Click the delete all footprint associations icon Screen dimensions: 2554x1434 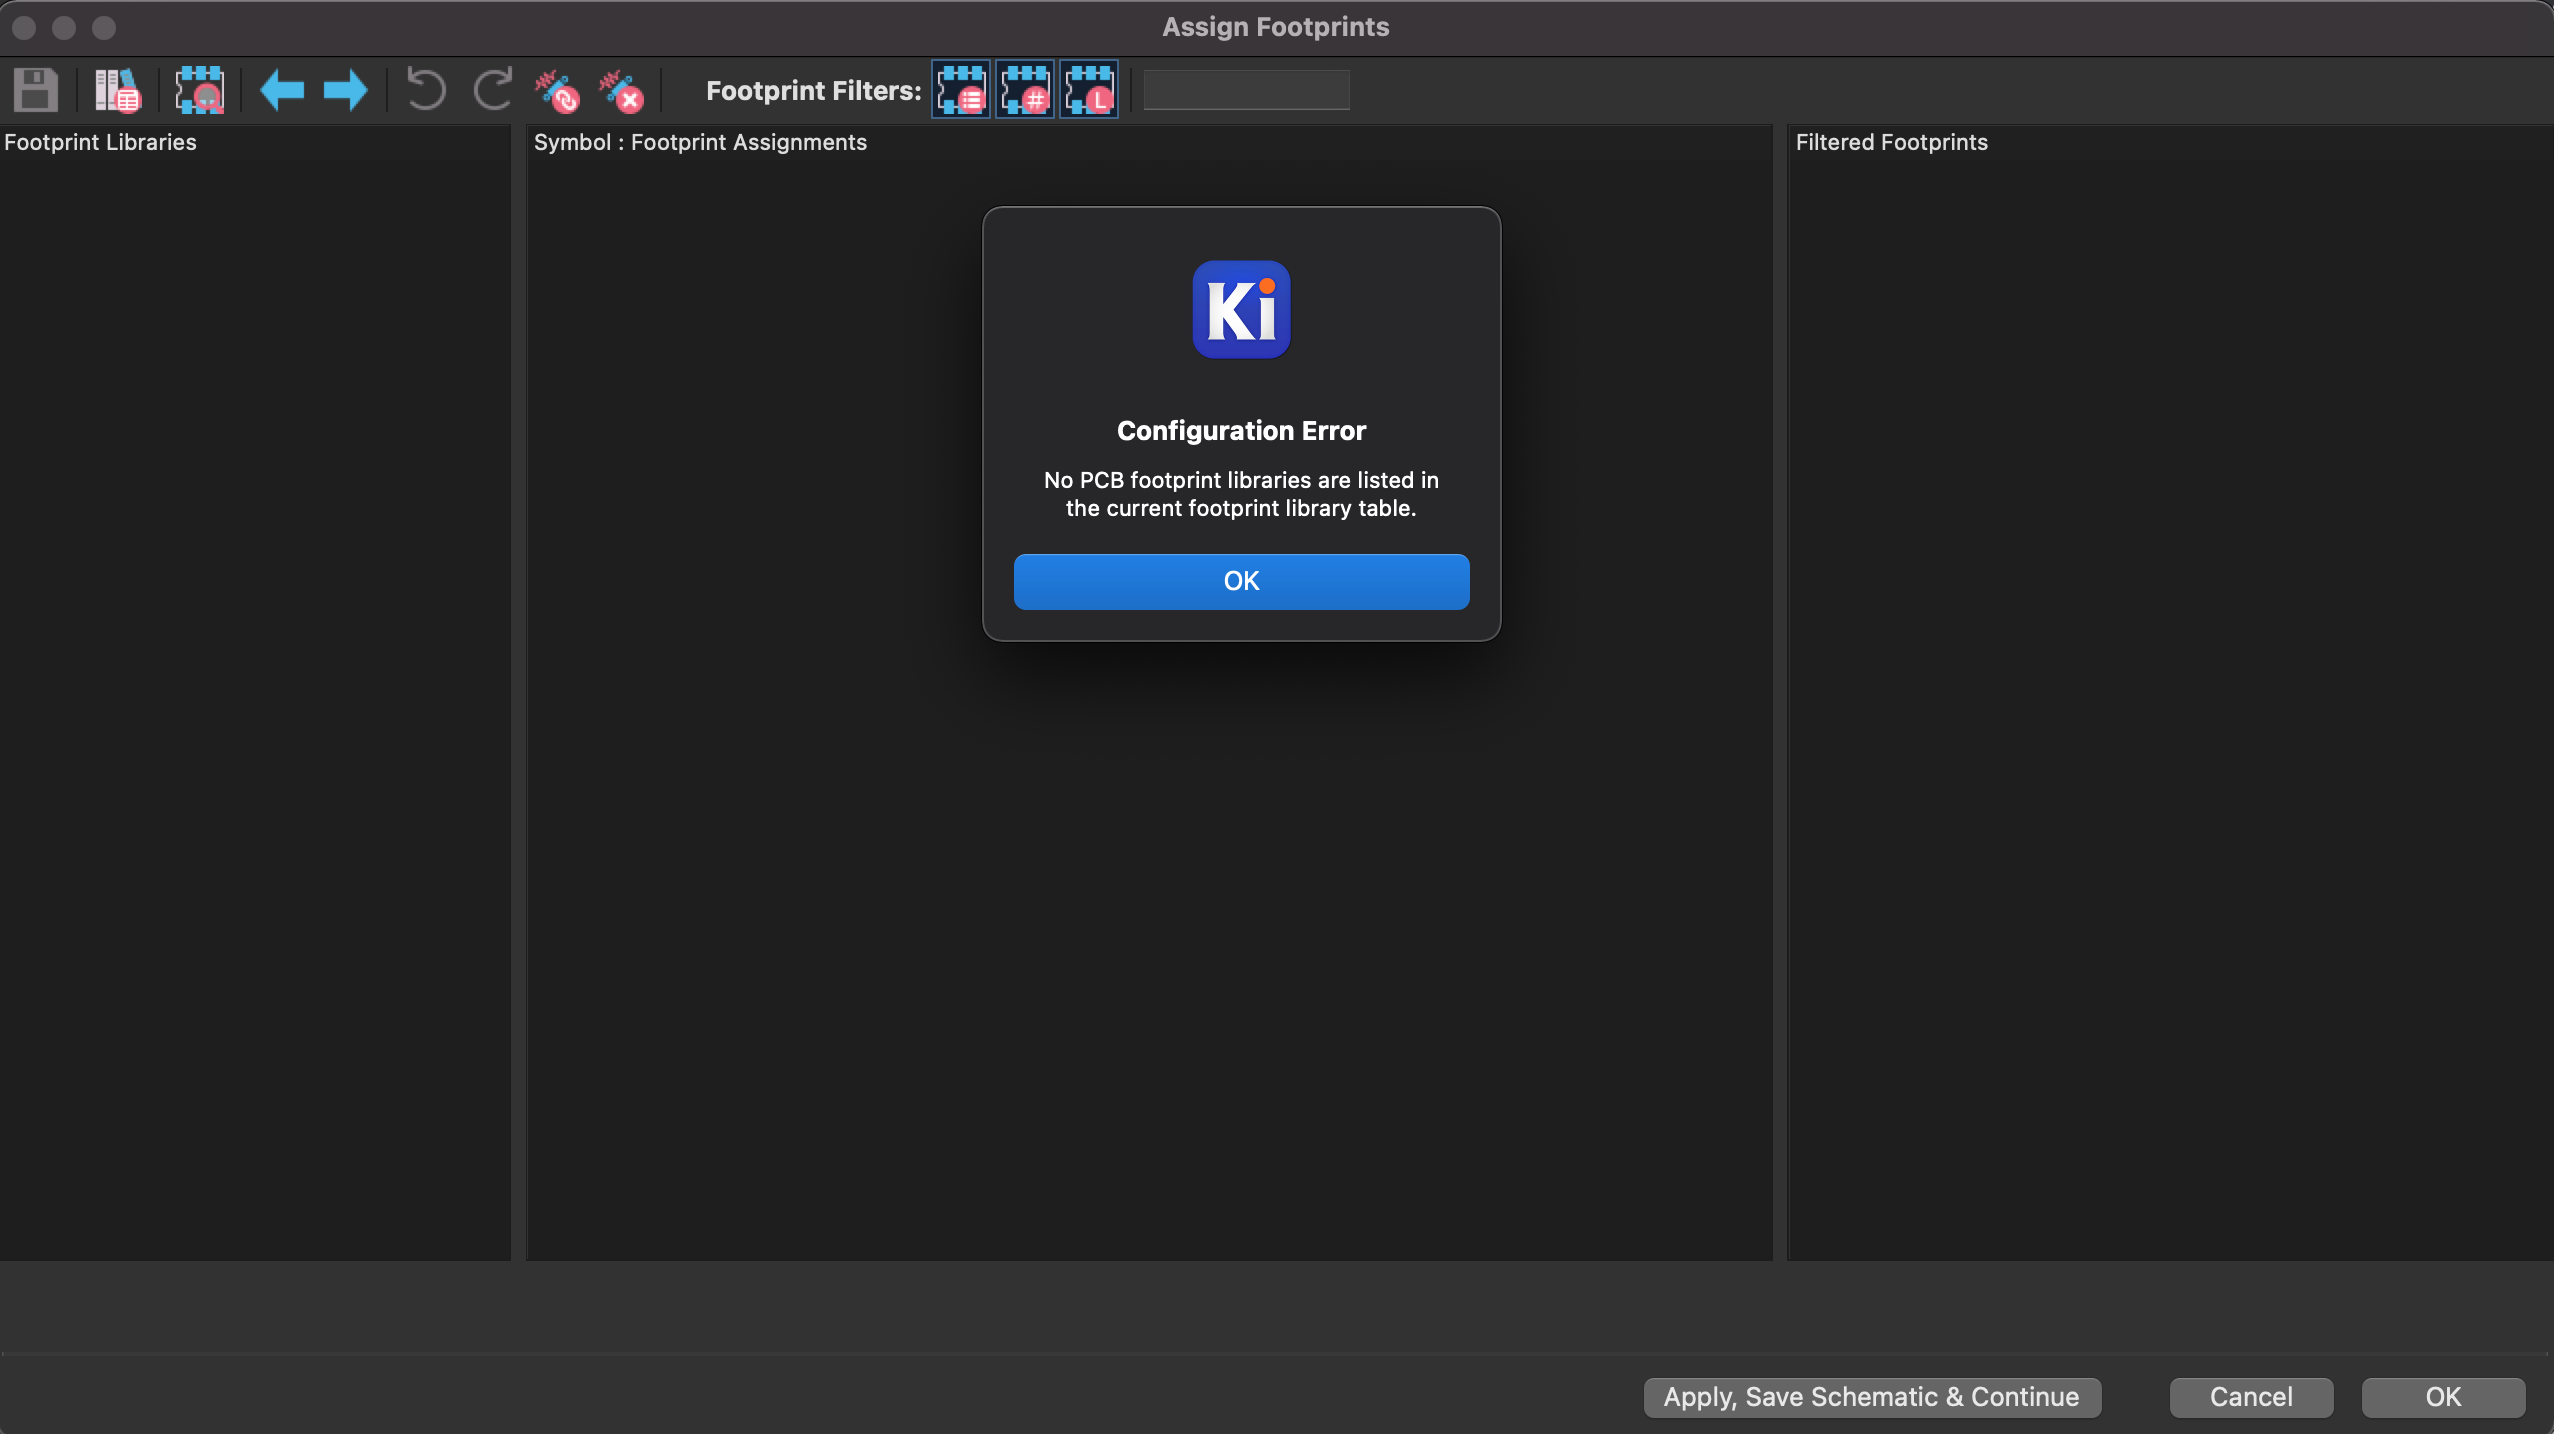click(621, 90)
